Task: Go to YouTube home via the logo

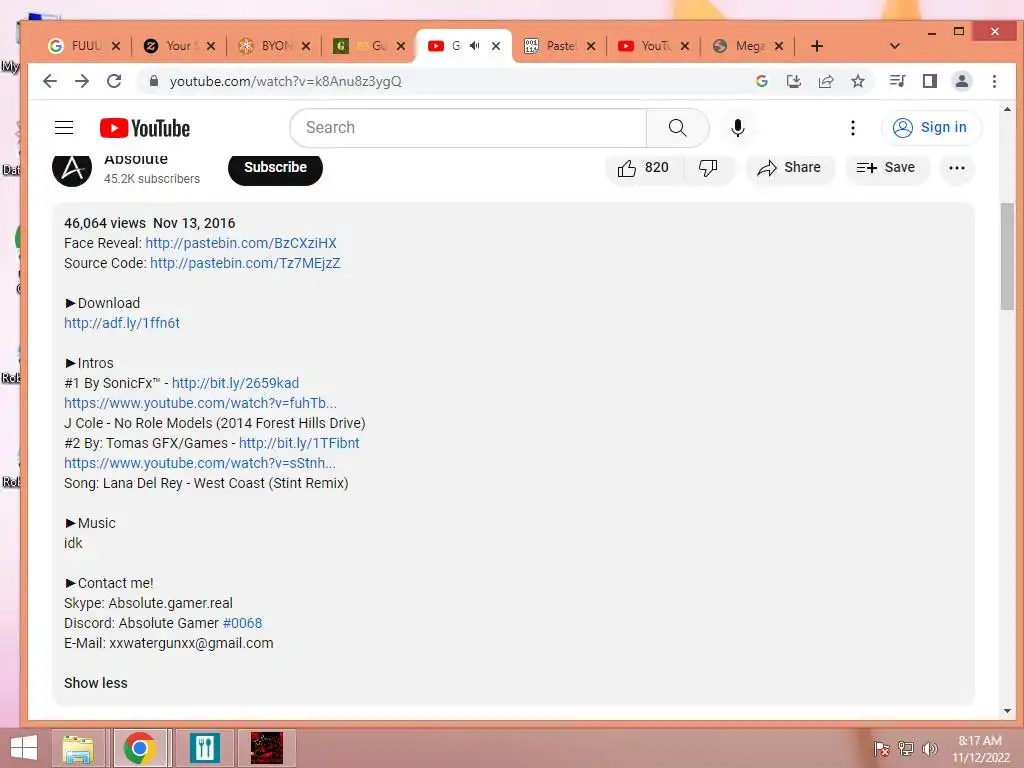Action: pos(145,128)
